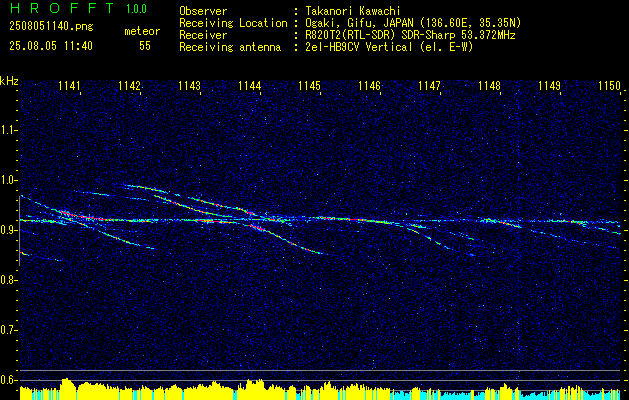Click the 1.0 kHz frequency label

click(8, 180)
